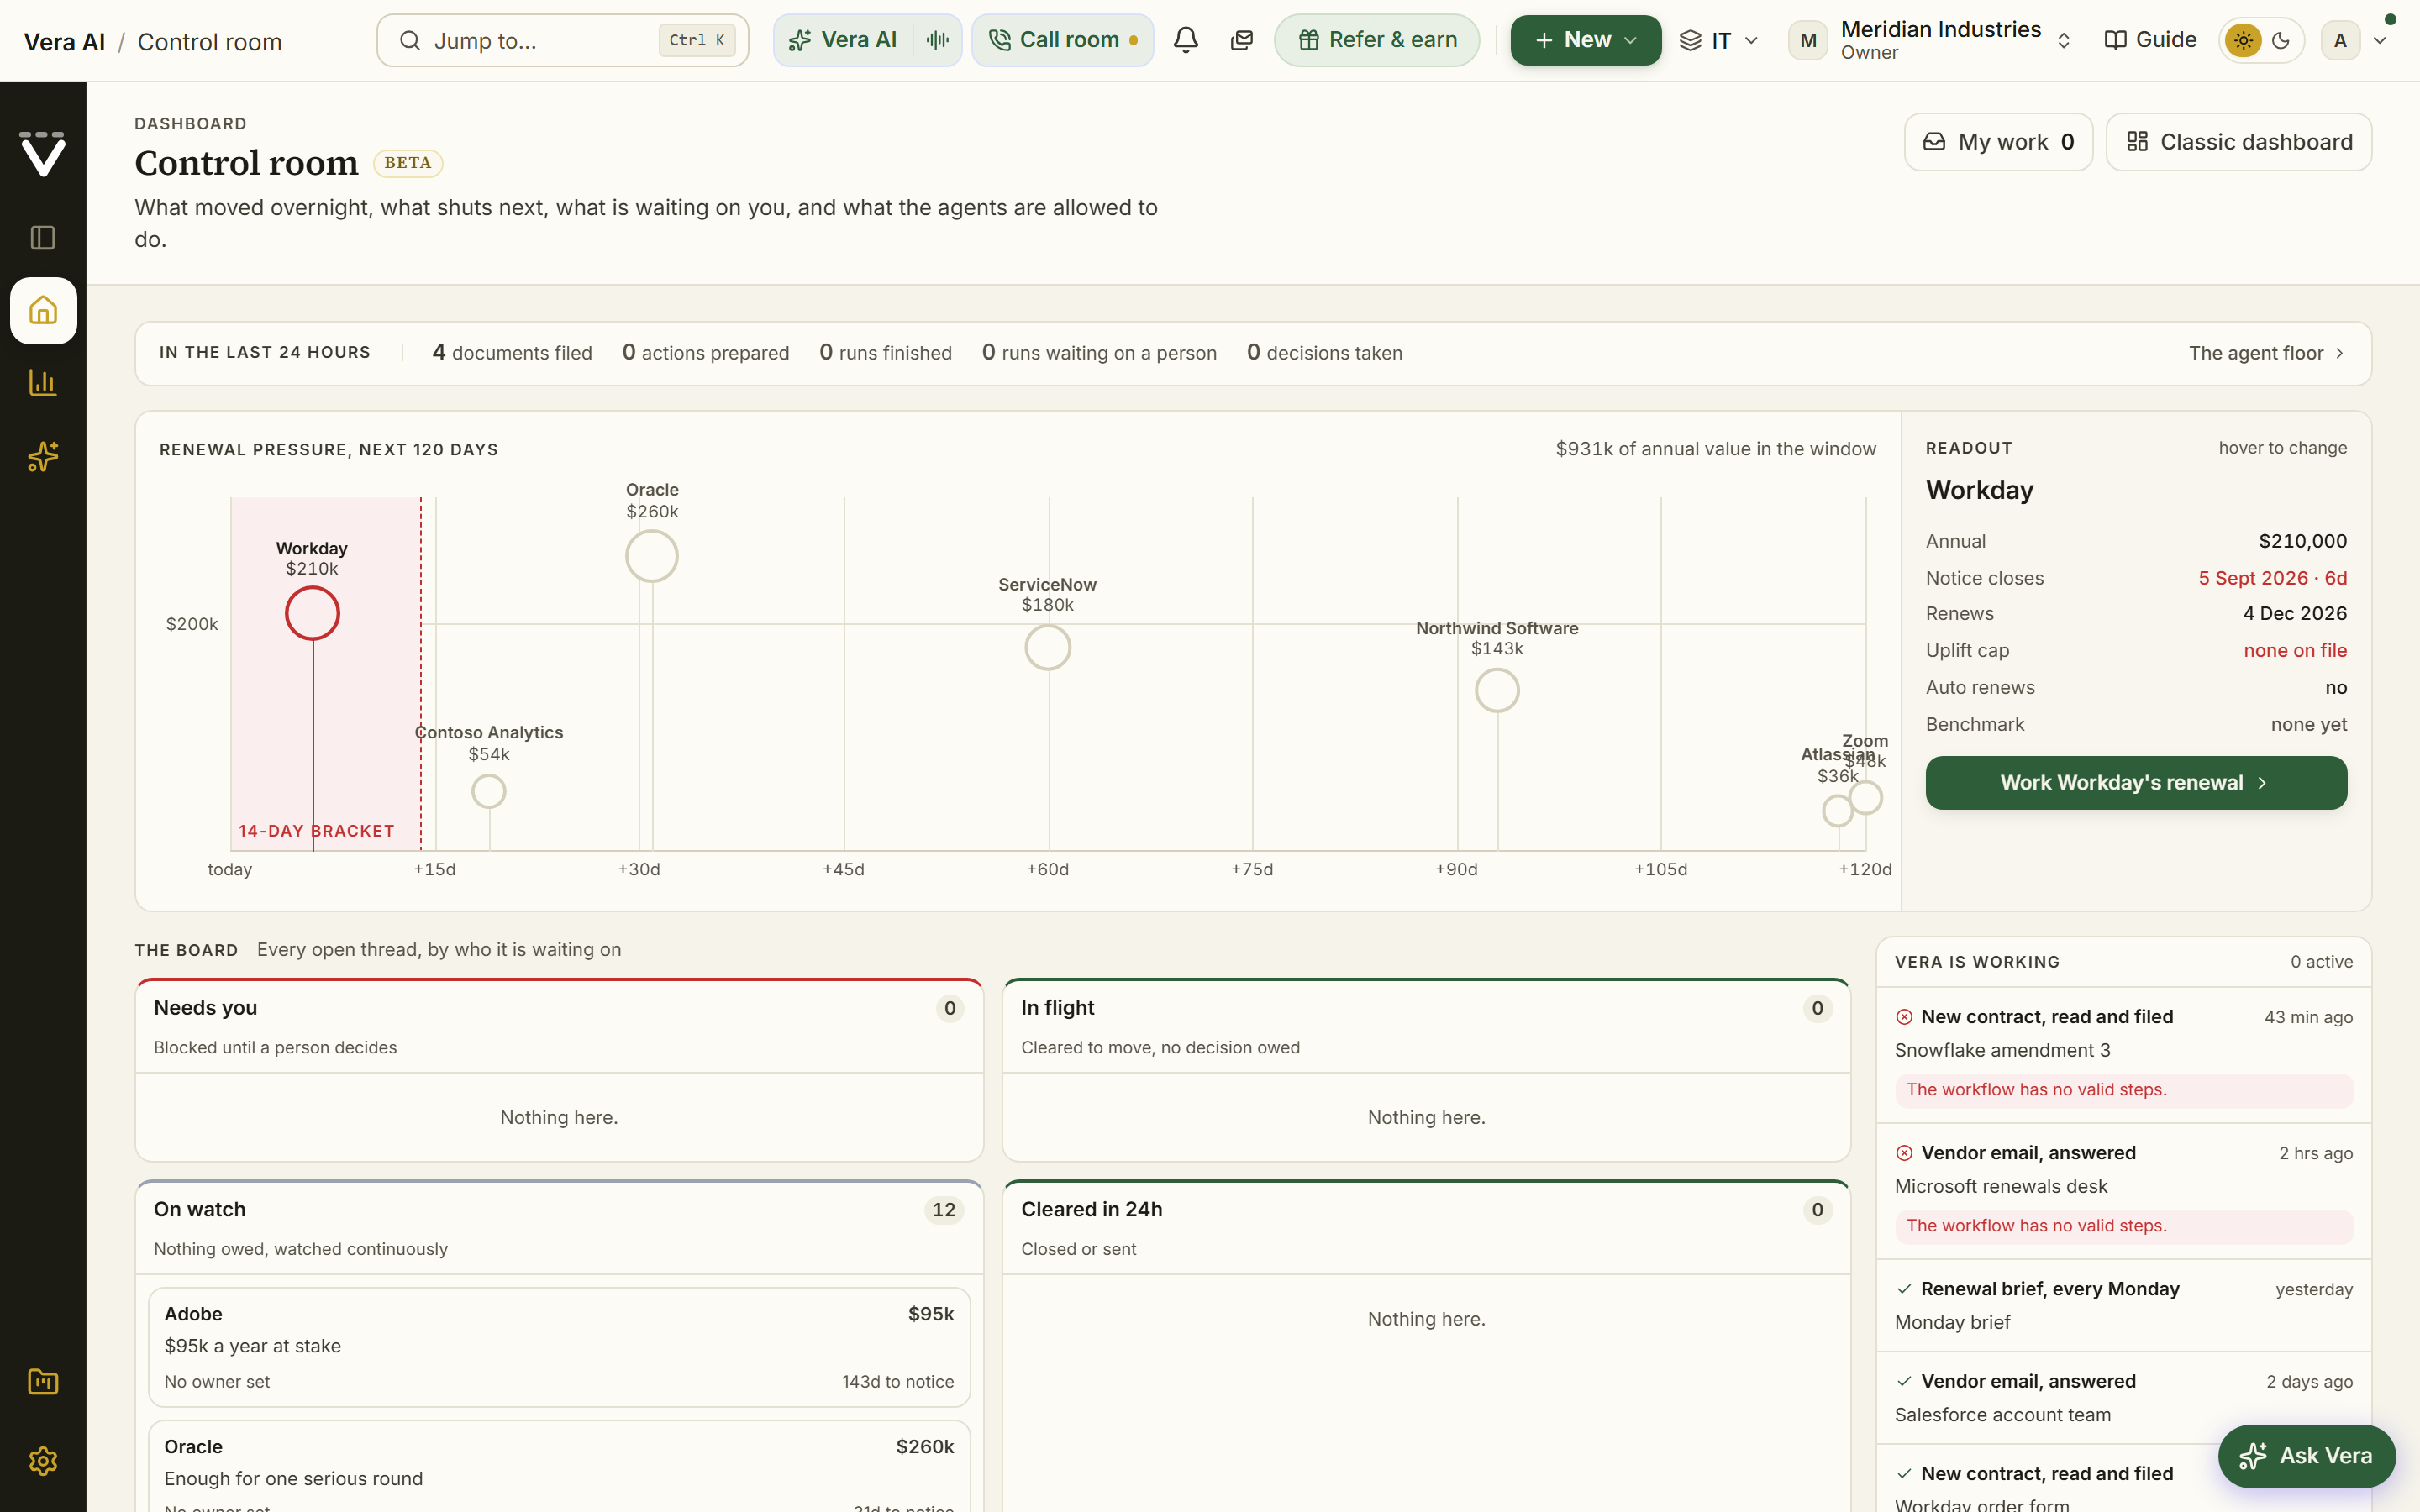The width and height of the screenshot is (2420, 1512).
Task: Click the Meridian Industries M avatar
Action: 1808,40
